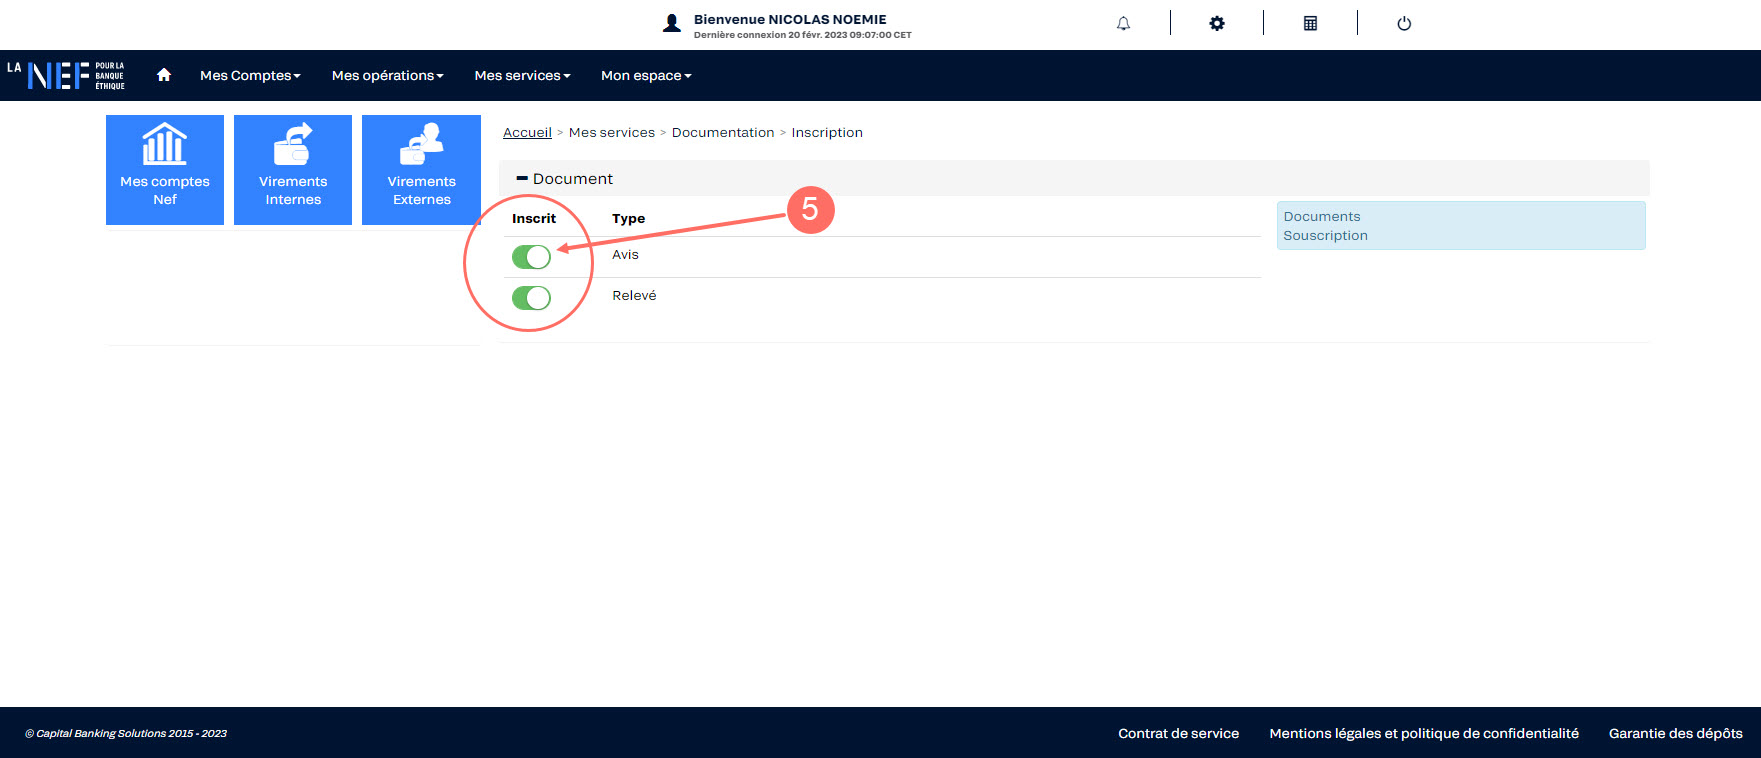Open the calculator grid icon

tap(1310, 24)
